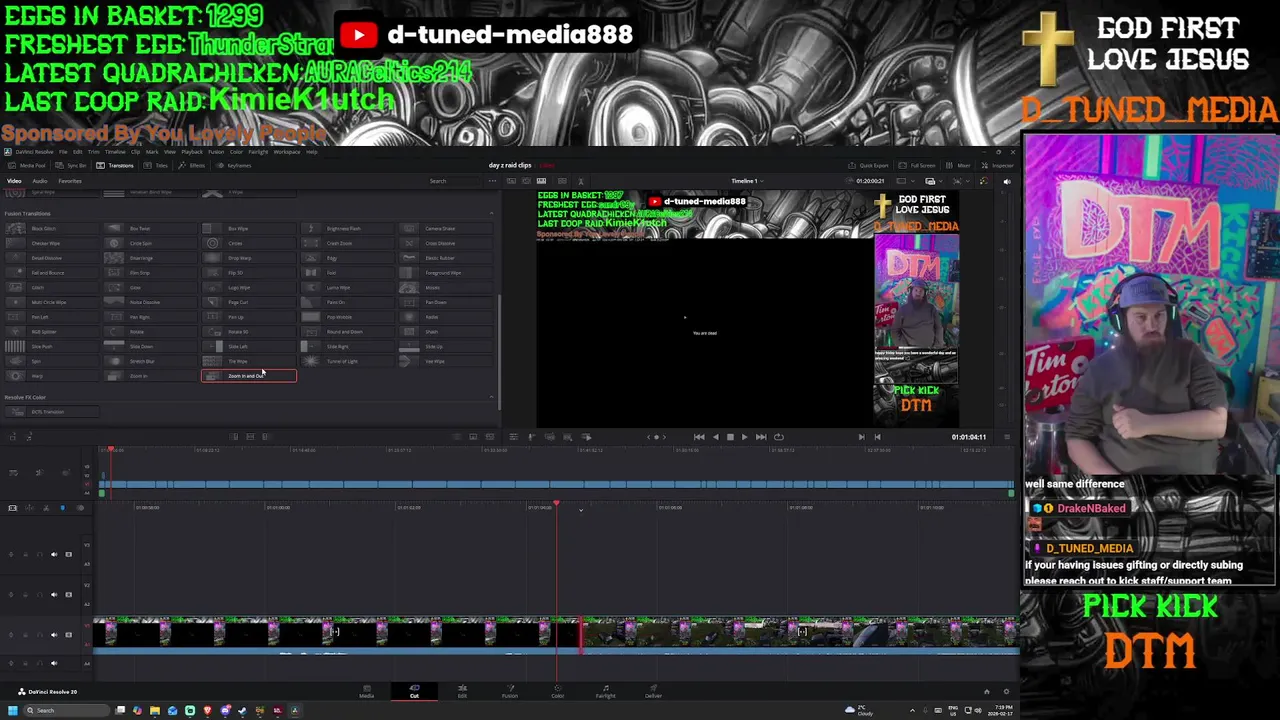Open Project Manager home icon

pos(986,691)
